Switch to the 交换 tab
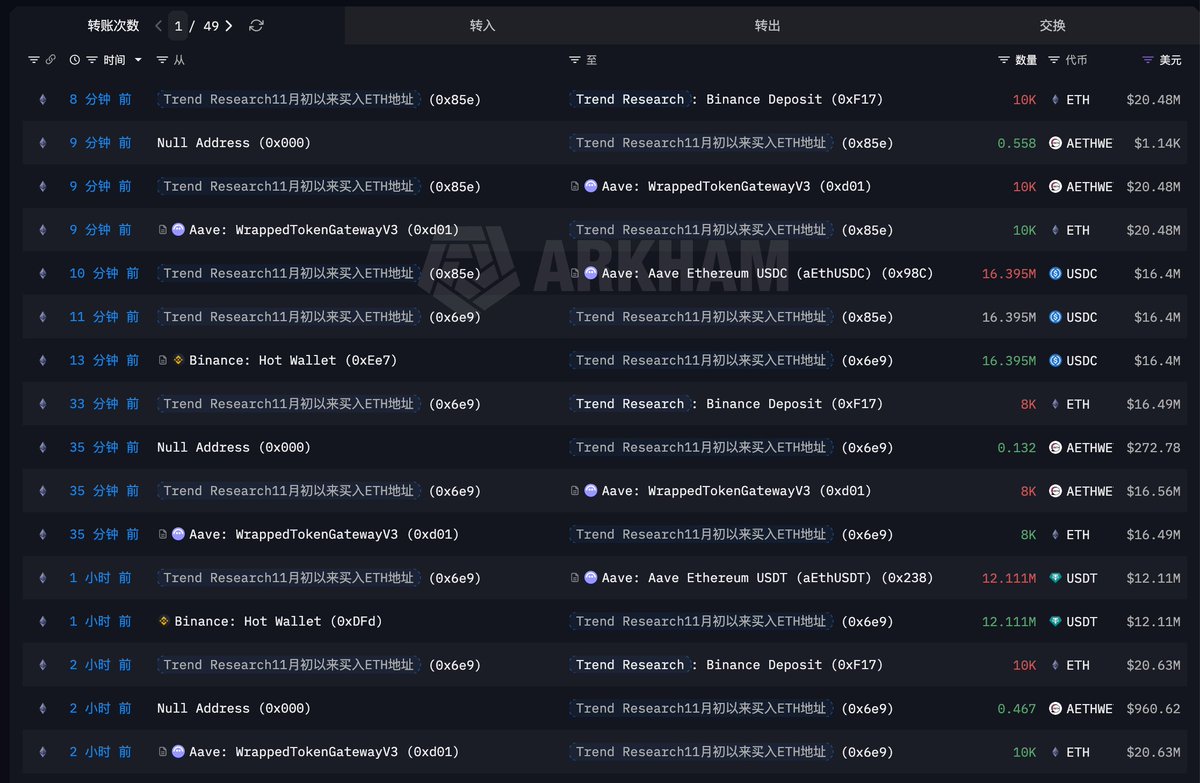Viewport: 1200px width, 783px height. point(1053,26)
